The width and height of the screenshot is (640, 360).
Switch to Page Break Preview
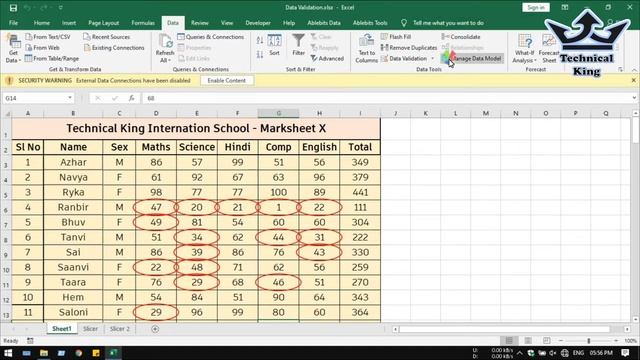[x=547, y=340]
